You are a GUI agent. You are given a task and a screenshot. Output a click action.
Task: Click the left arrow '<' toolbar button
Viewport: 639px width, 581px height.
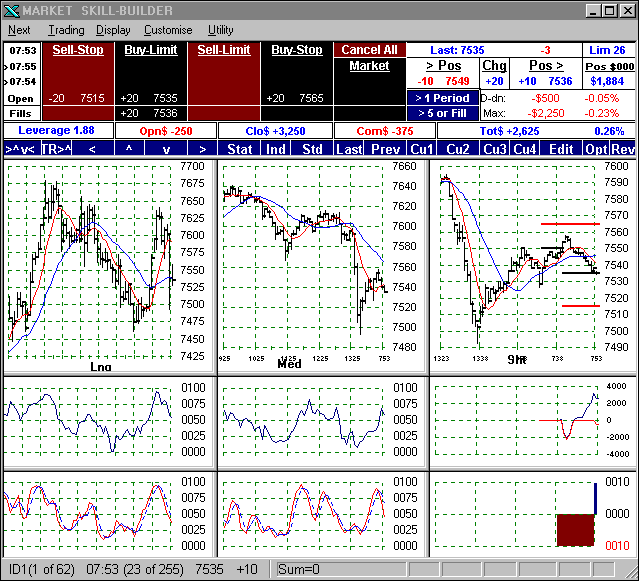pos(93,149)
